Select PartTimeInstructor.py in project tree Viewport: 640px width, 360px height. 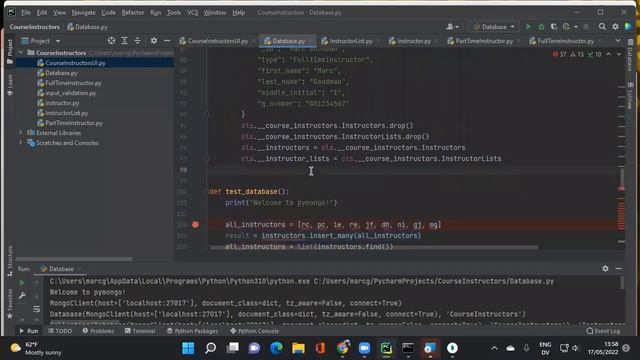[74, 123]
